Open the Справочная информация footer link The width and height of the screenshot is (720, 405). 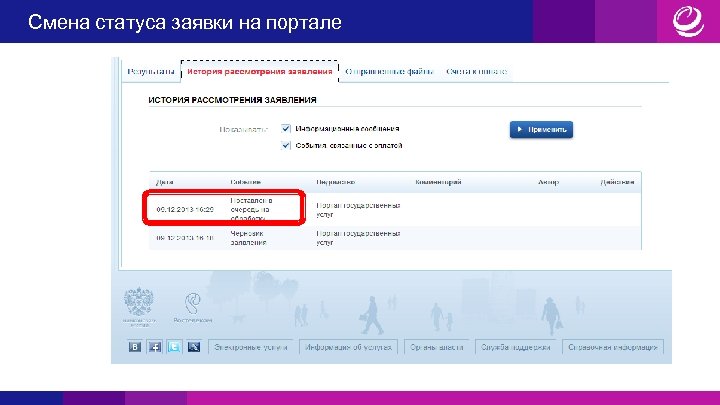pyautogui.click(x=613, y=347)
